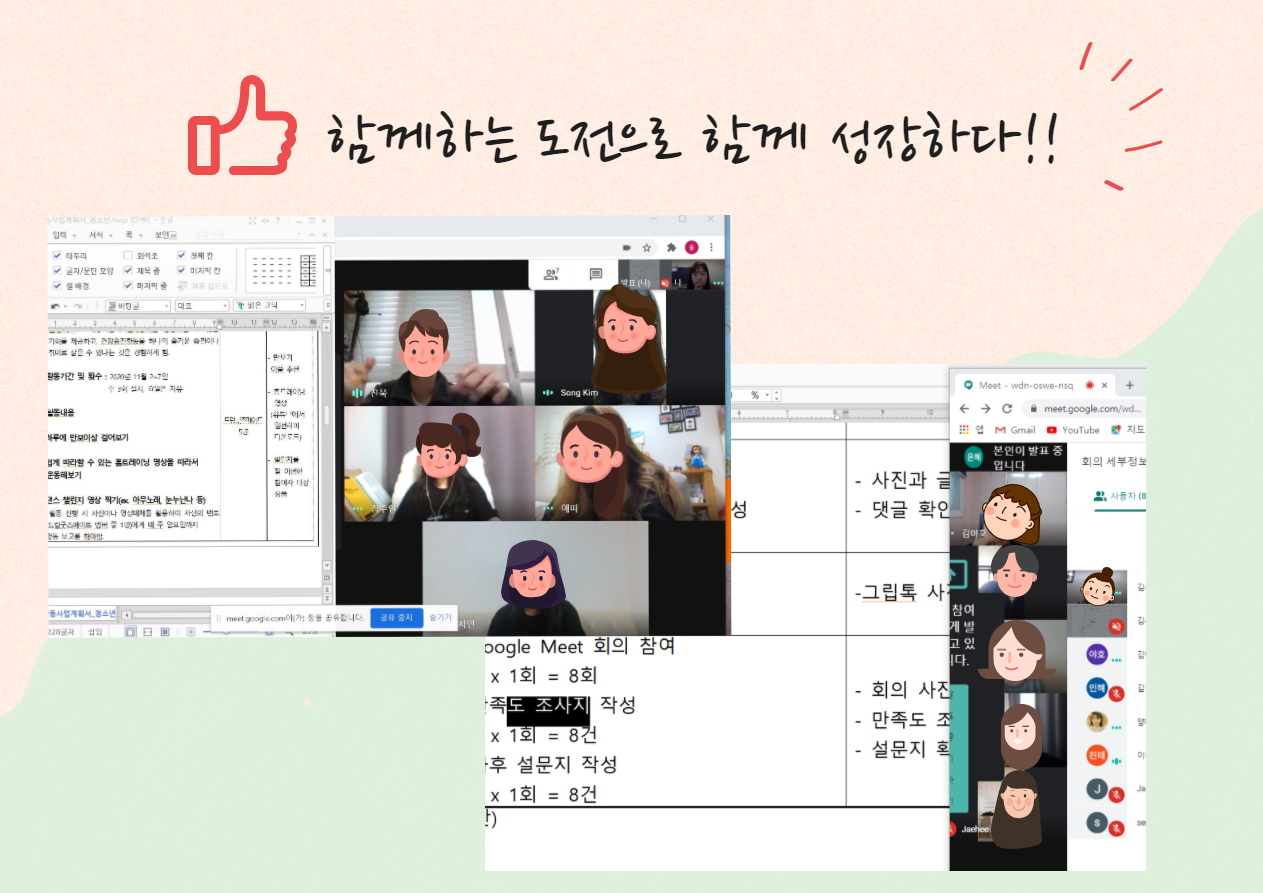Click the undo arrow in Hangul toolbar
The image size is (1263, 893).
(56, 306)
